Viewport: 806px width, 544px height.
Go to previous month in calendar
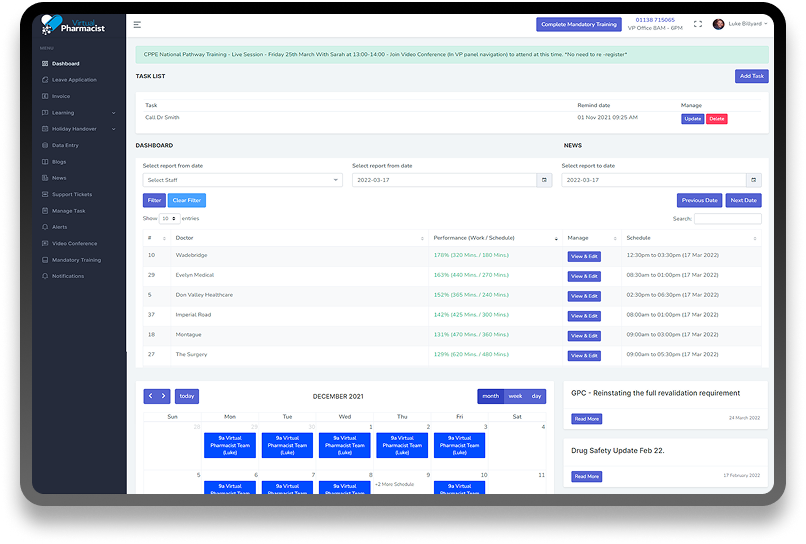point(150,396)
